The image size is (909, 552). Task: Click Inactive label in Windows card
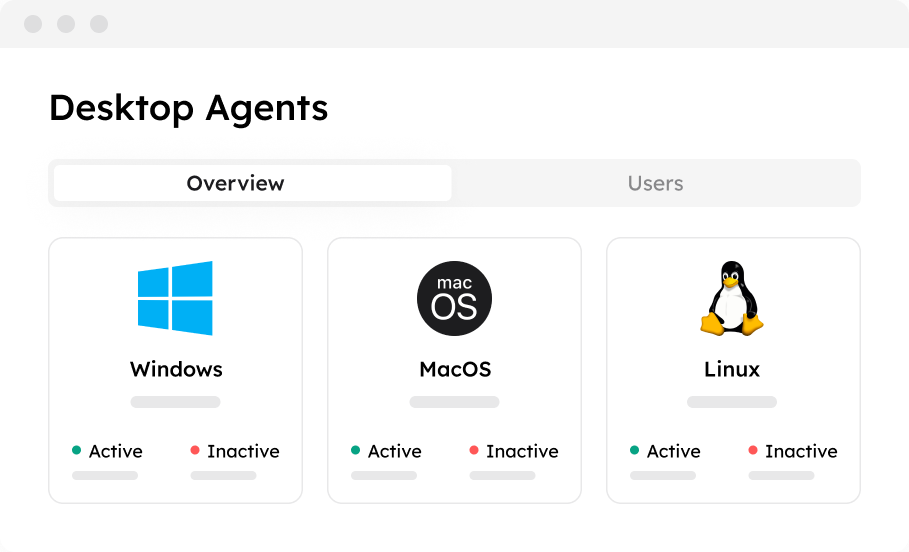243,451
